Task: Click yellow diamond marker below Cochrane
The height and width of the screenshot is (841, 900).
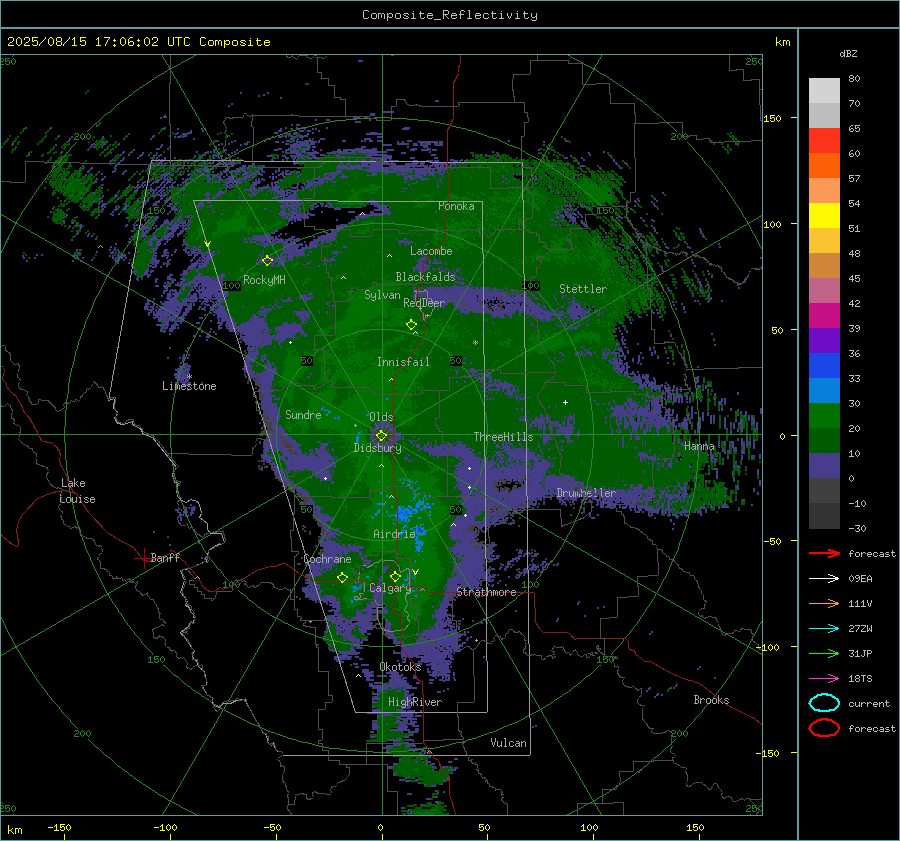Action: coord(343,577)
